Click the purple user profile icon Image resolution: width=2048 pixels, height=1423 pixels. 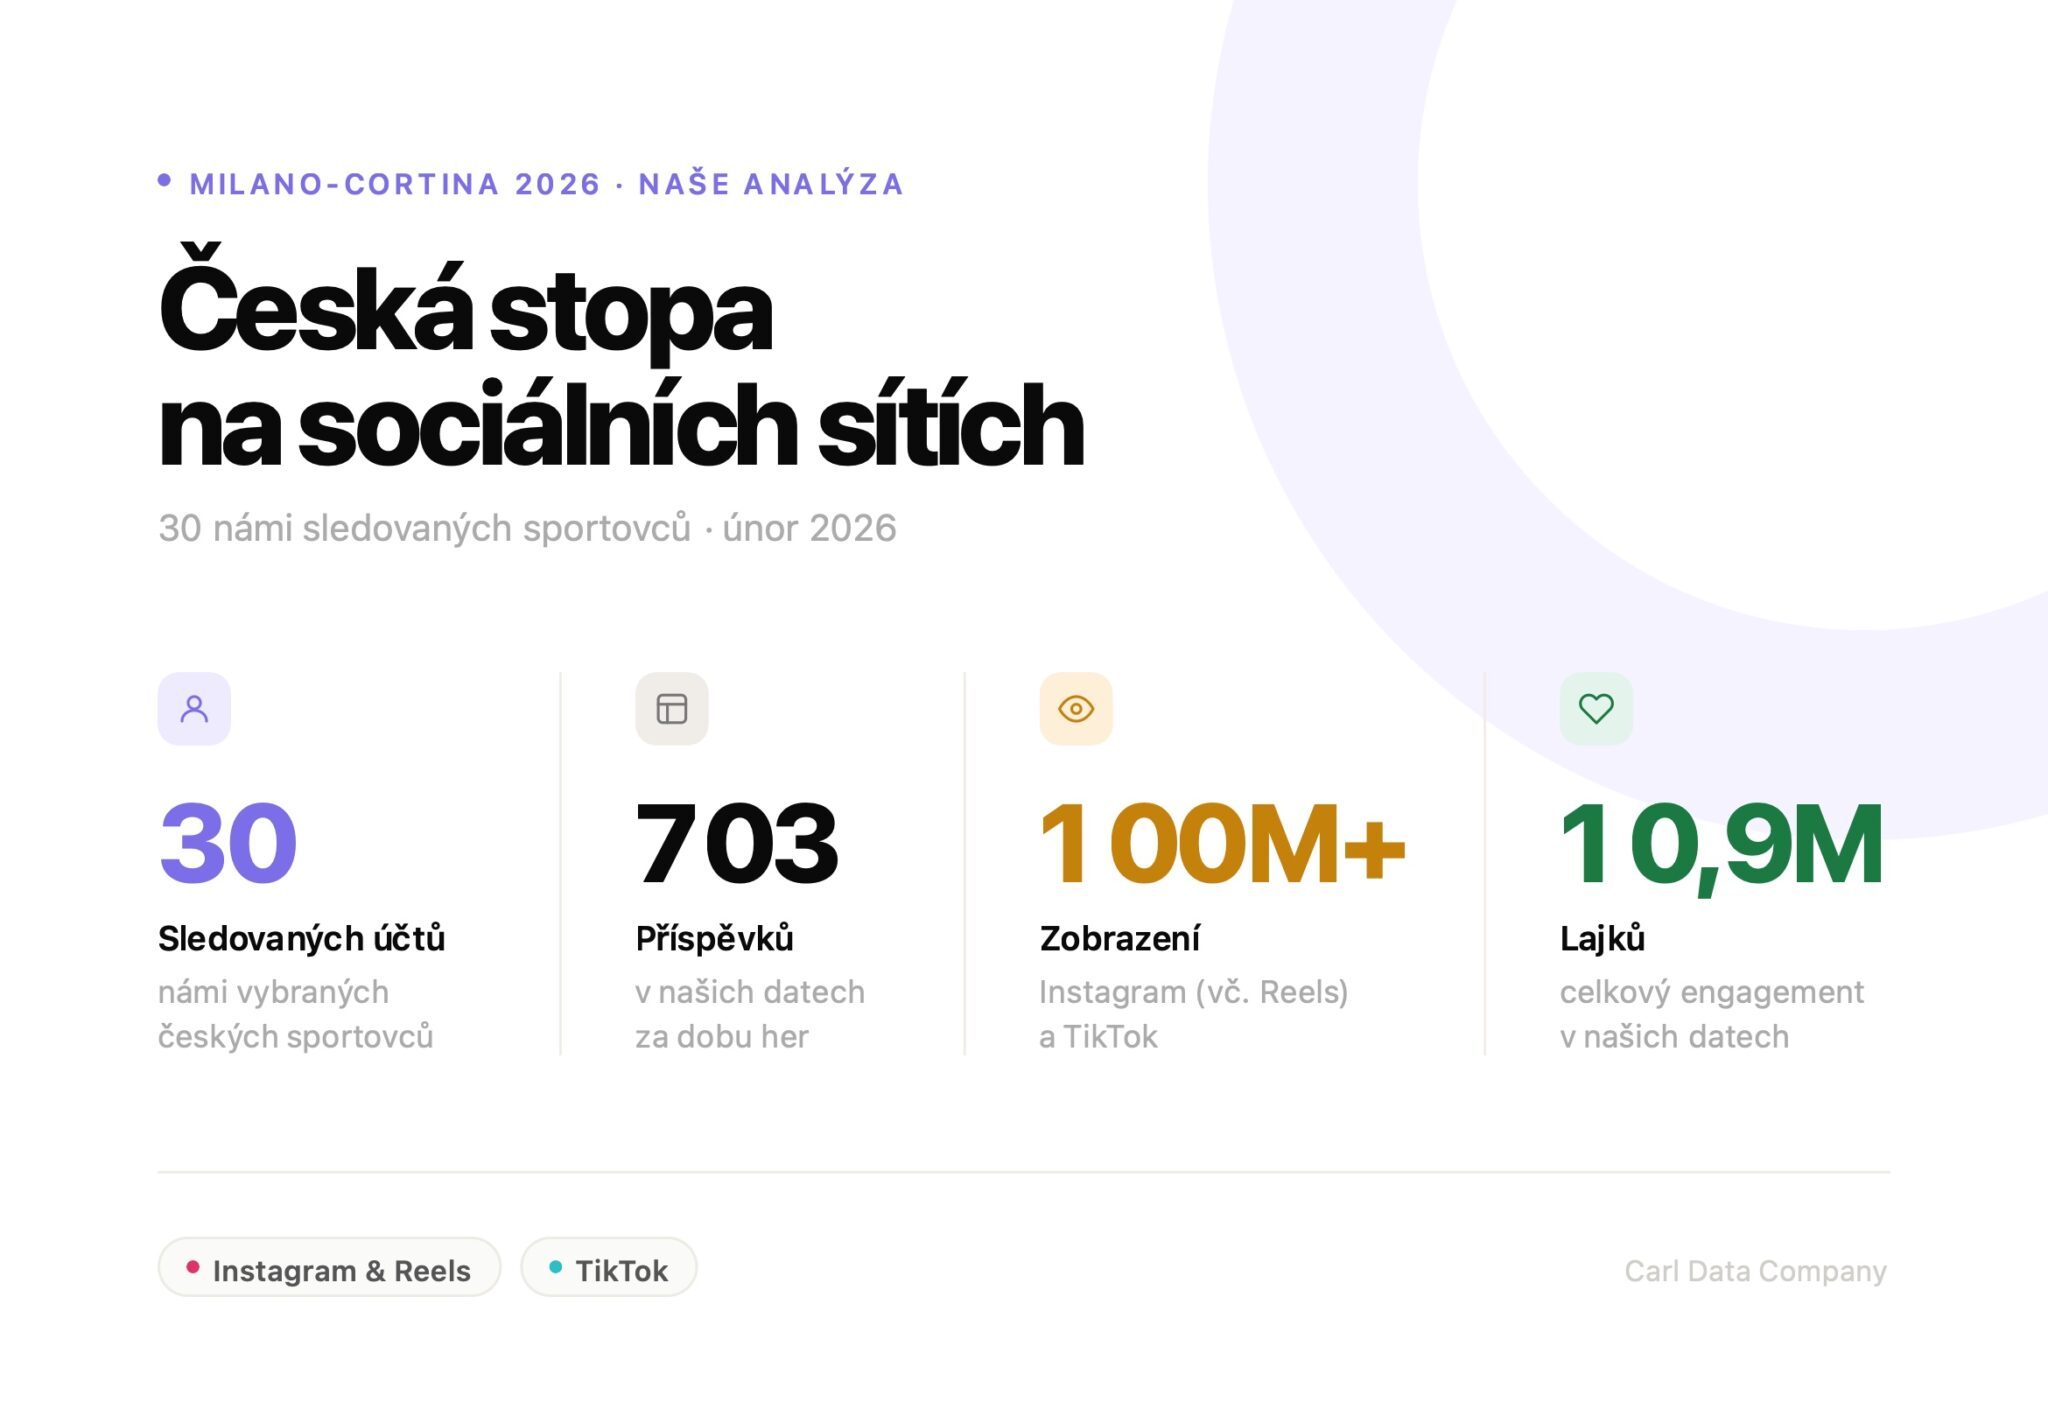194,709
